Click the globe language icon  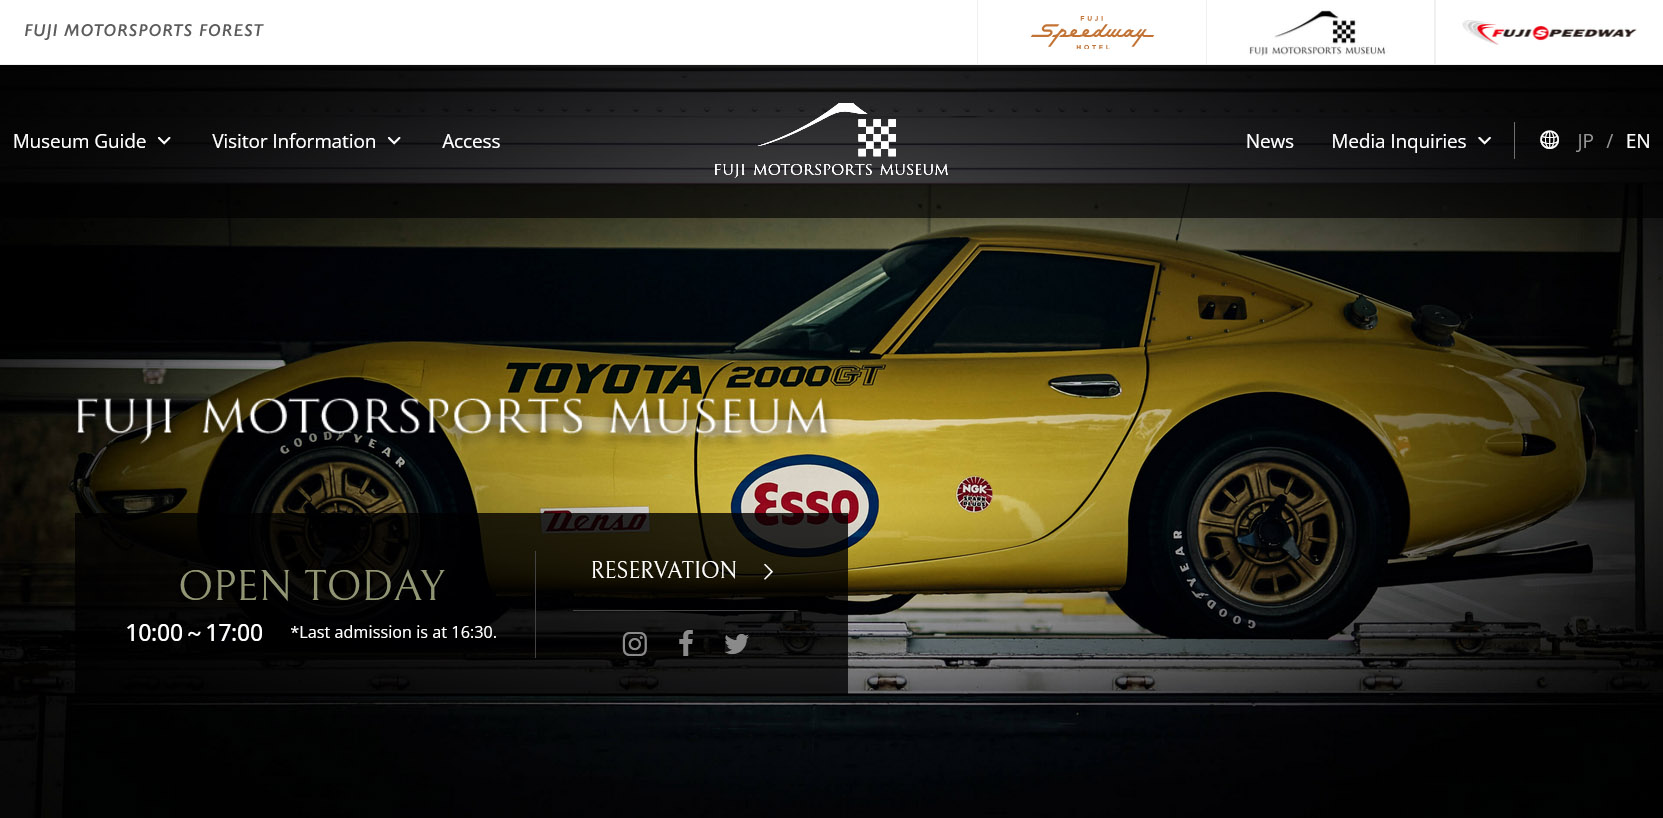coord(1549,140)
